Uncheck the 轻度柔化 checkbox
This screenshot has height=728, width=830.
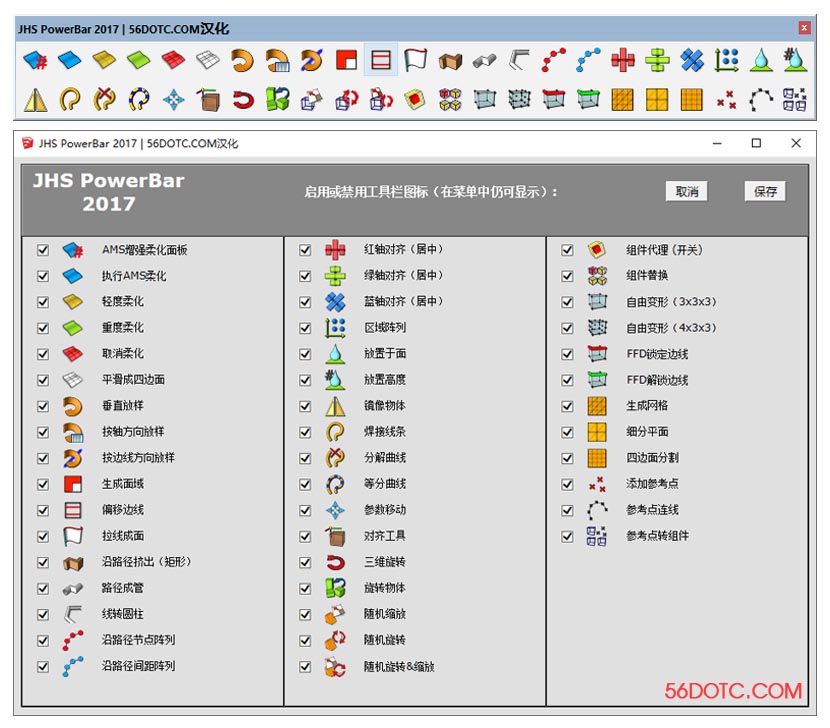click(x=43, y=302)
